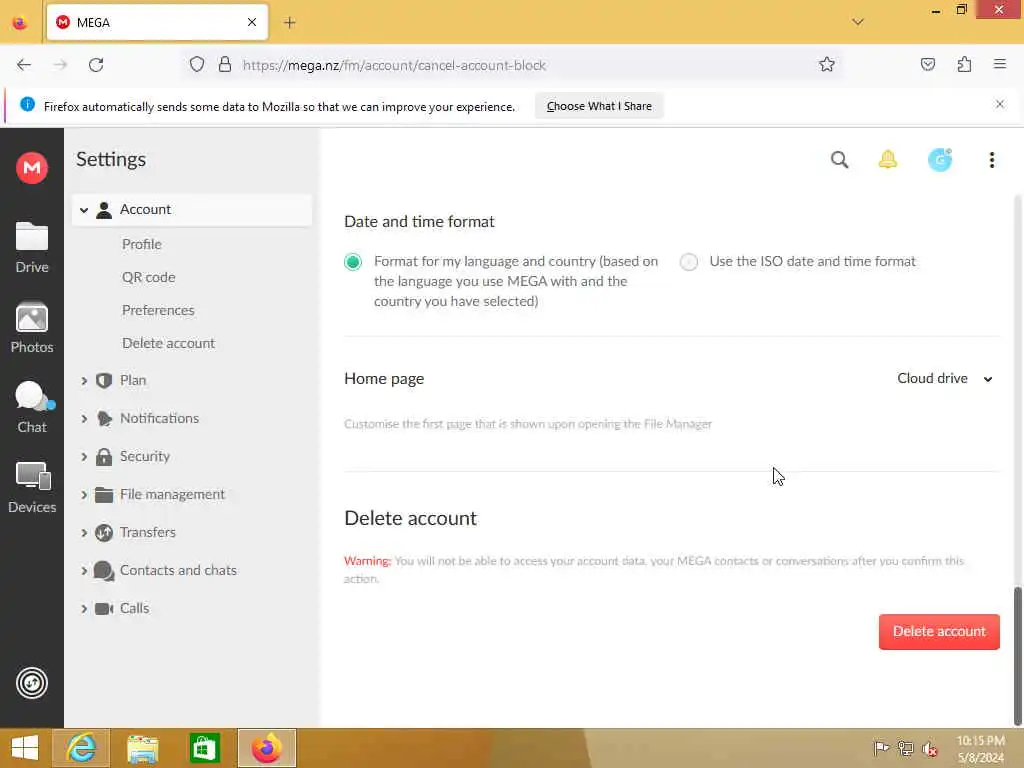Screen dimensions: 1024x768
Task: Open the Drive section
Action: point(31,248)
